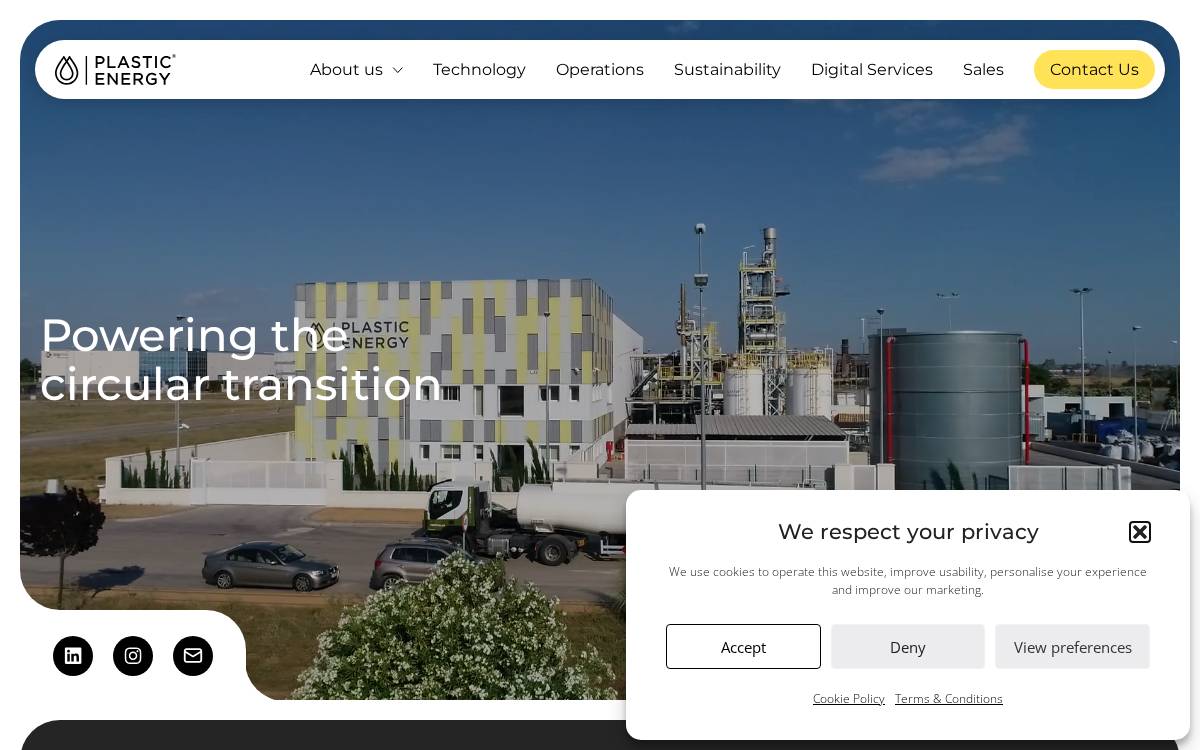Viewport: 1200px width, 750px height.
Task: Go to Operations page
Action: click(600, 70)
